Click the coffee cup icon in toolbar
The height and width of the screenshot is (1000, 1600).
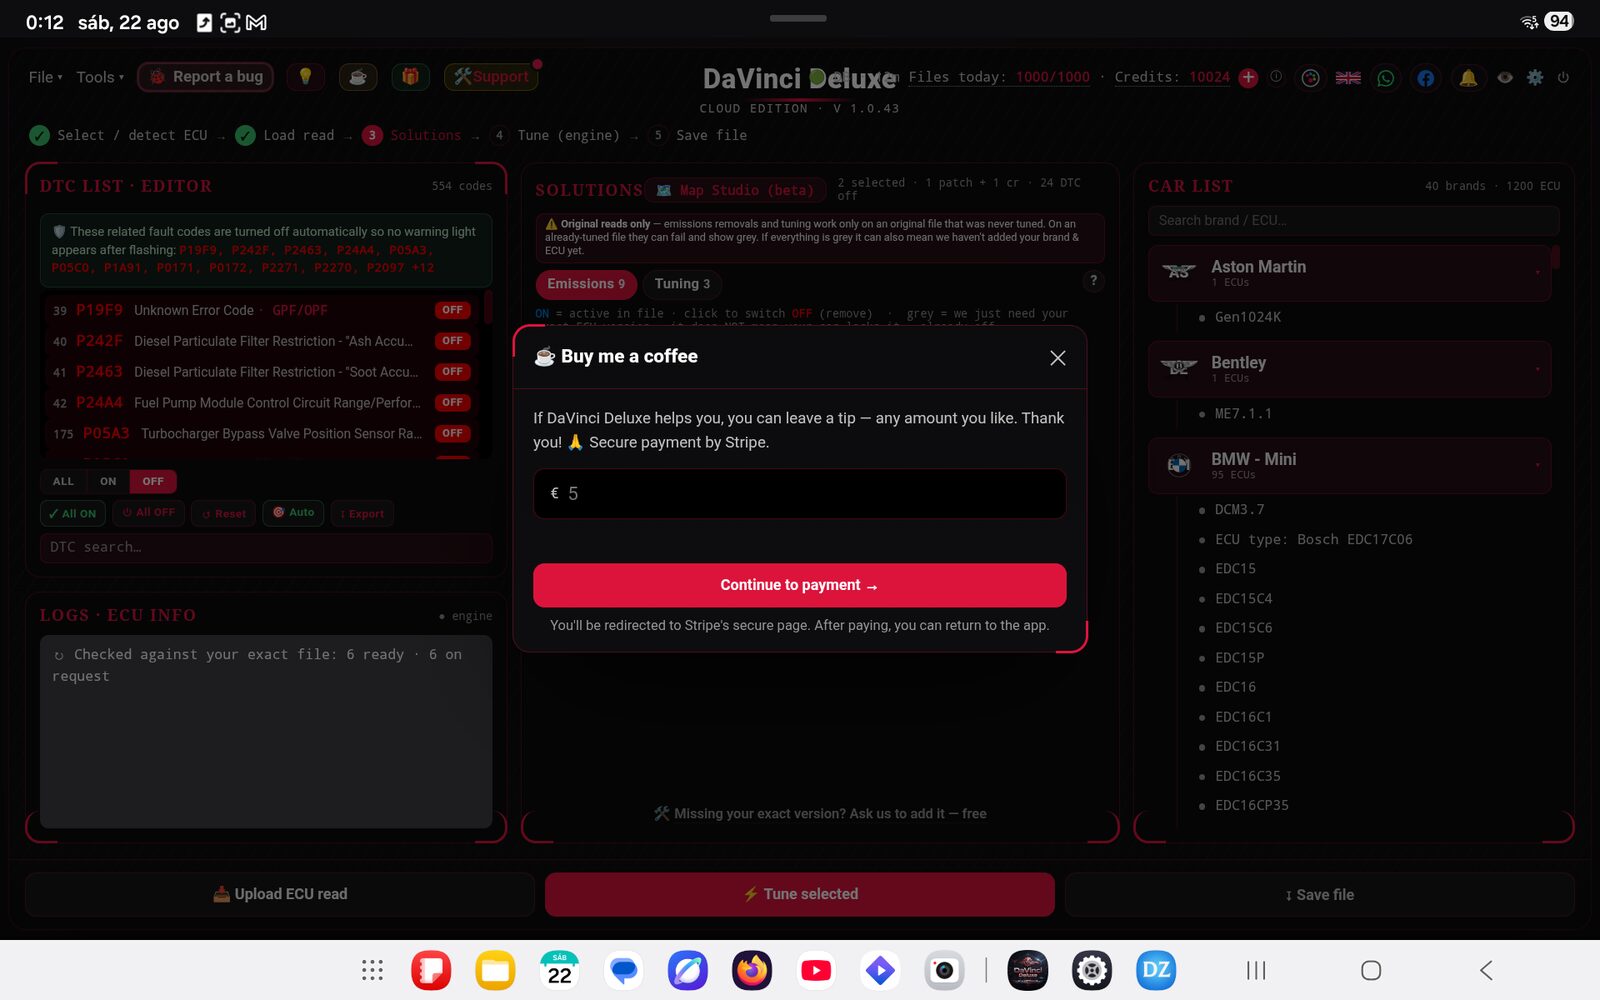click(358, 77)
